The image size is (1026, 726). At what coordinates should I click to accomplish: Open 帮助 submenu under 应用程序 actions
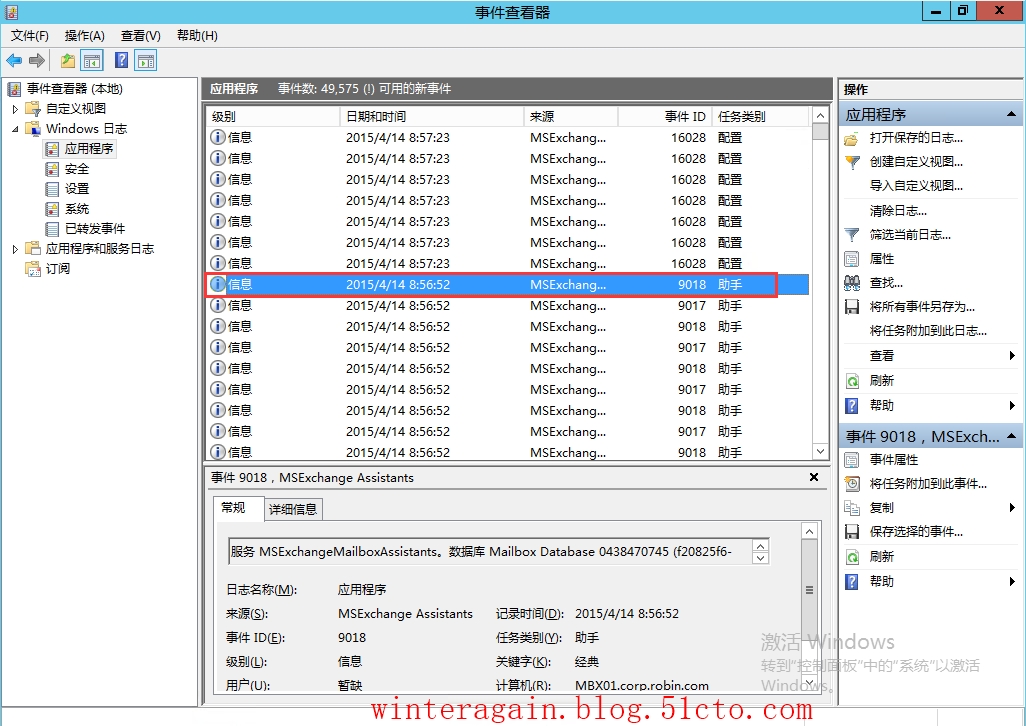click(x=1012, y=406)
